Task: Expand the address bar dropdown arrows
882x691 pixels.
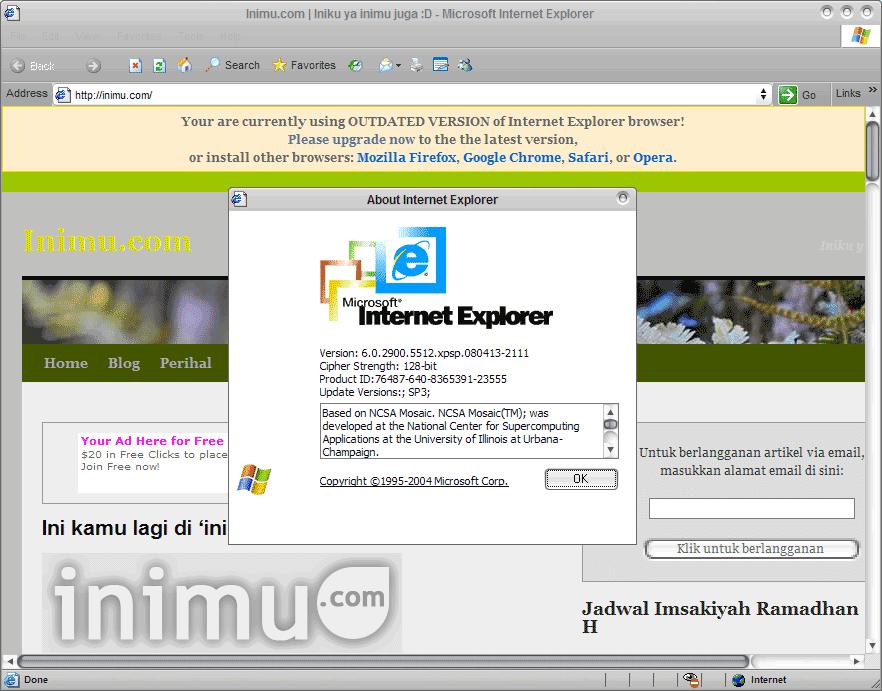Action: coord(763,95)
